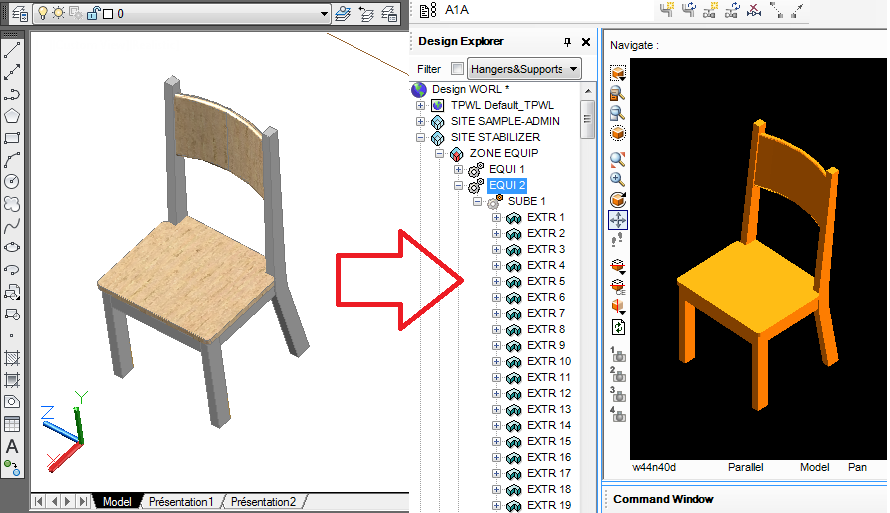Select the Rectangle tool
Image resolution: width=890 pixels, height=513 pixels.
tap(12, 138)
